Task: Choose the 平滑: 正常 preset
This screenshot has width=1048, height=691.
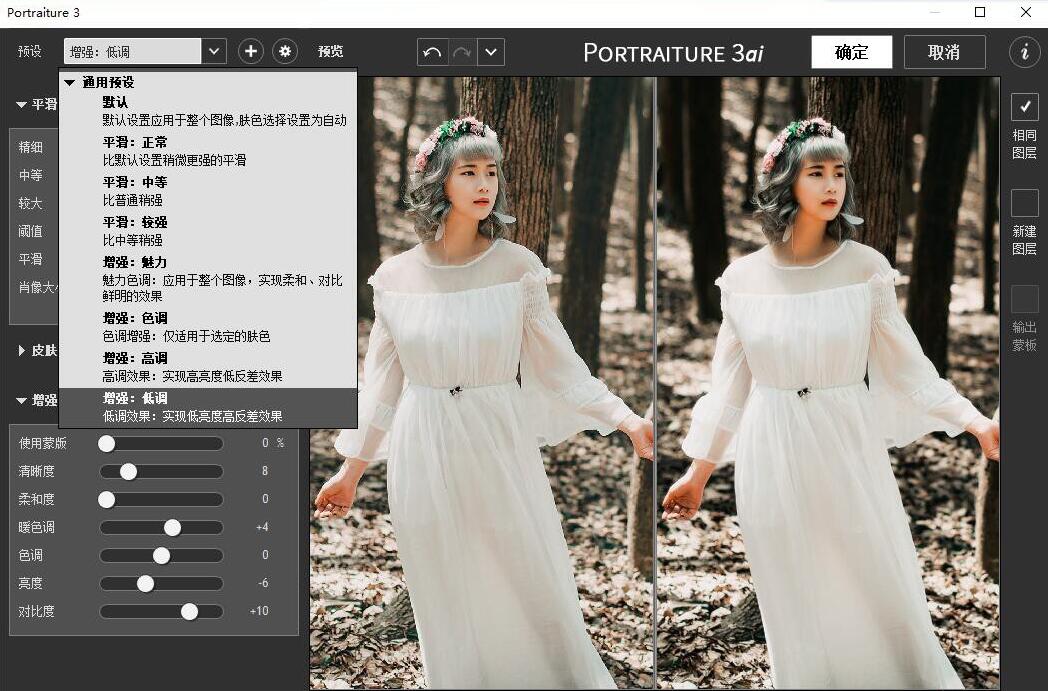Action: (x=208, y=151)
